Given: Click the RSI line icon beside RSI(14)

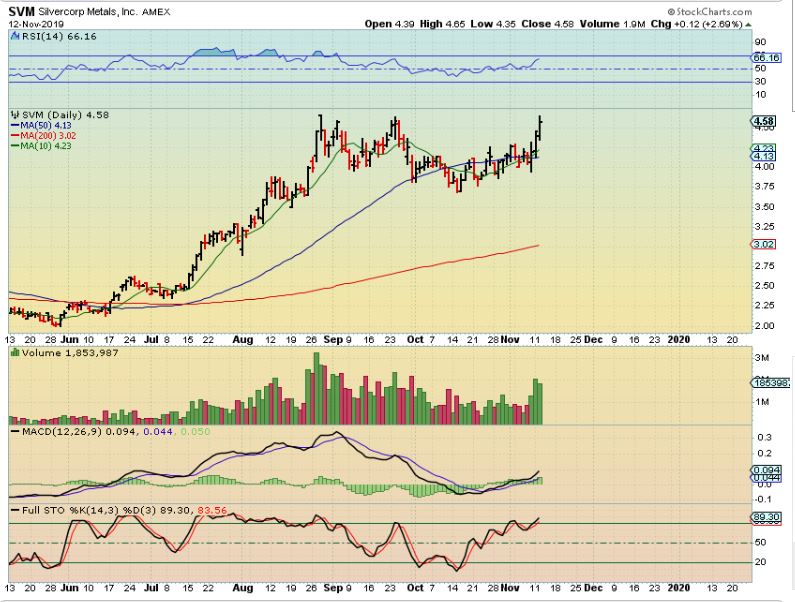Looking at the screenshot, I should pyautogui.click(x=15, y=37).
